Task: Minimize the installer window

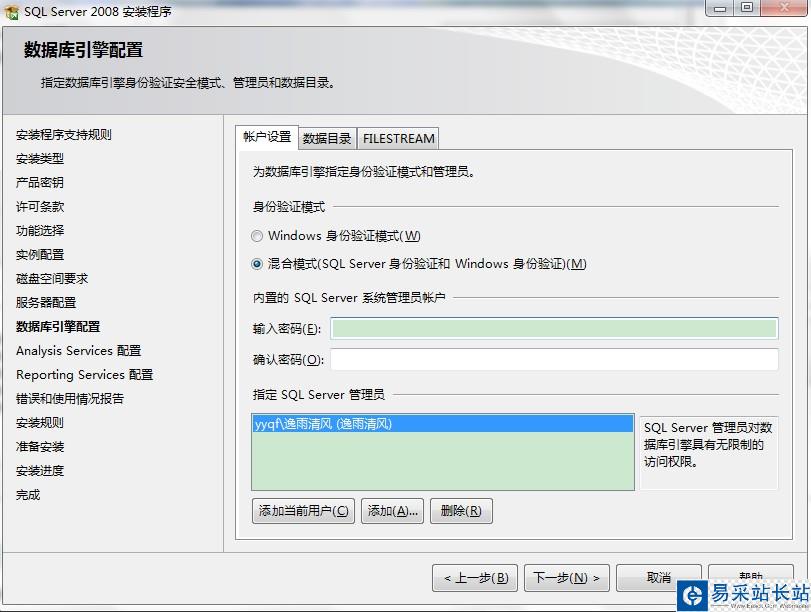Action: click(720, 8)
